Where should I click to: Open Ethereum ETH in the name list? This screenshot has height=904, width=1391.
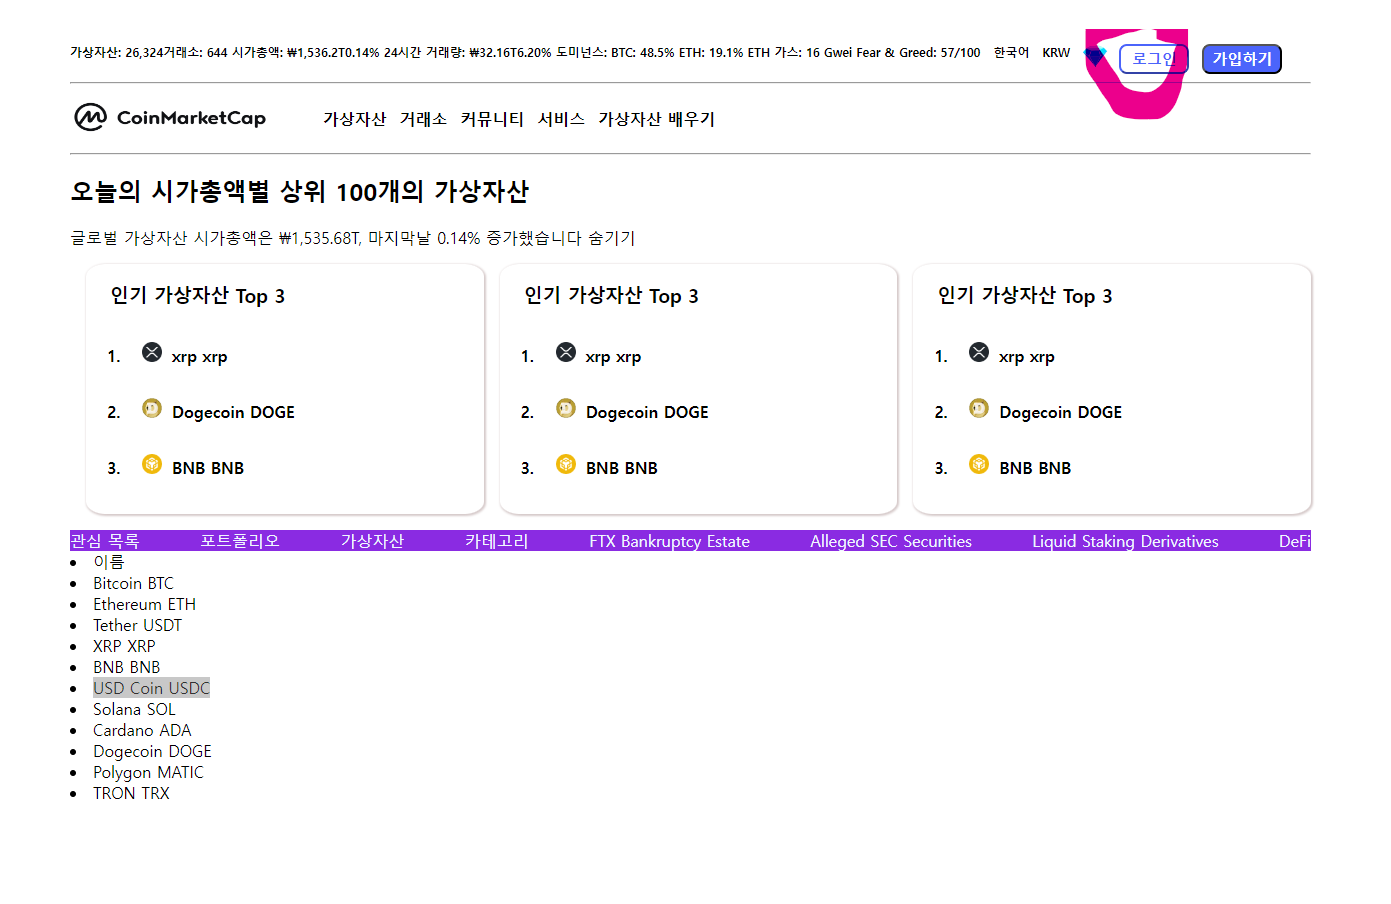click(144, 604)
